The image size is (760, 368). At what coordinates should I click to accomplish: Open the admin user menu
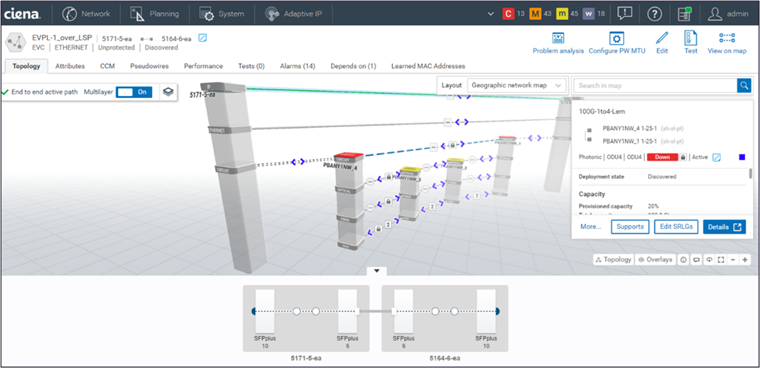728,14
